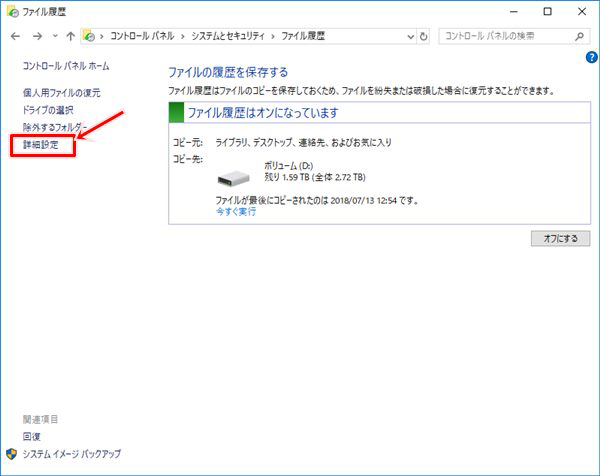This screenshot has height=476, width=600.
Task: Expand the address bar history dropdown
Action: 411,37
